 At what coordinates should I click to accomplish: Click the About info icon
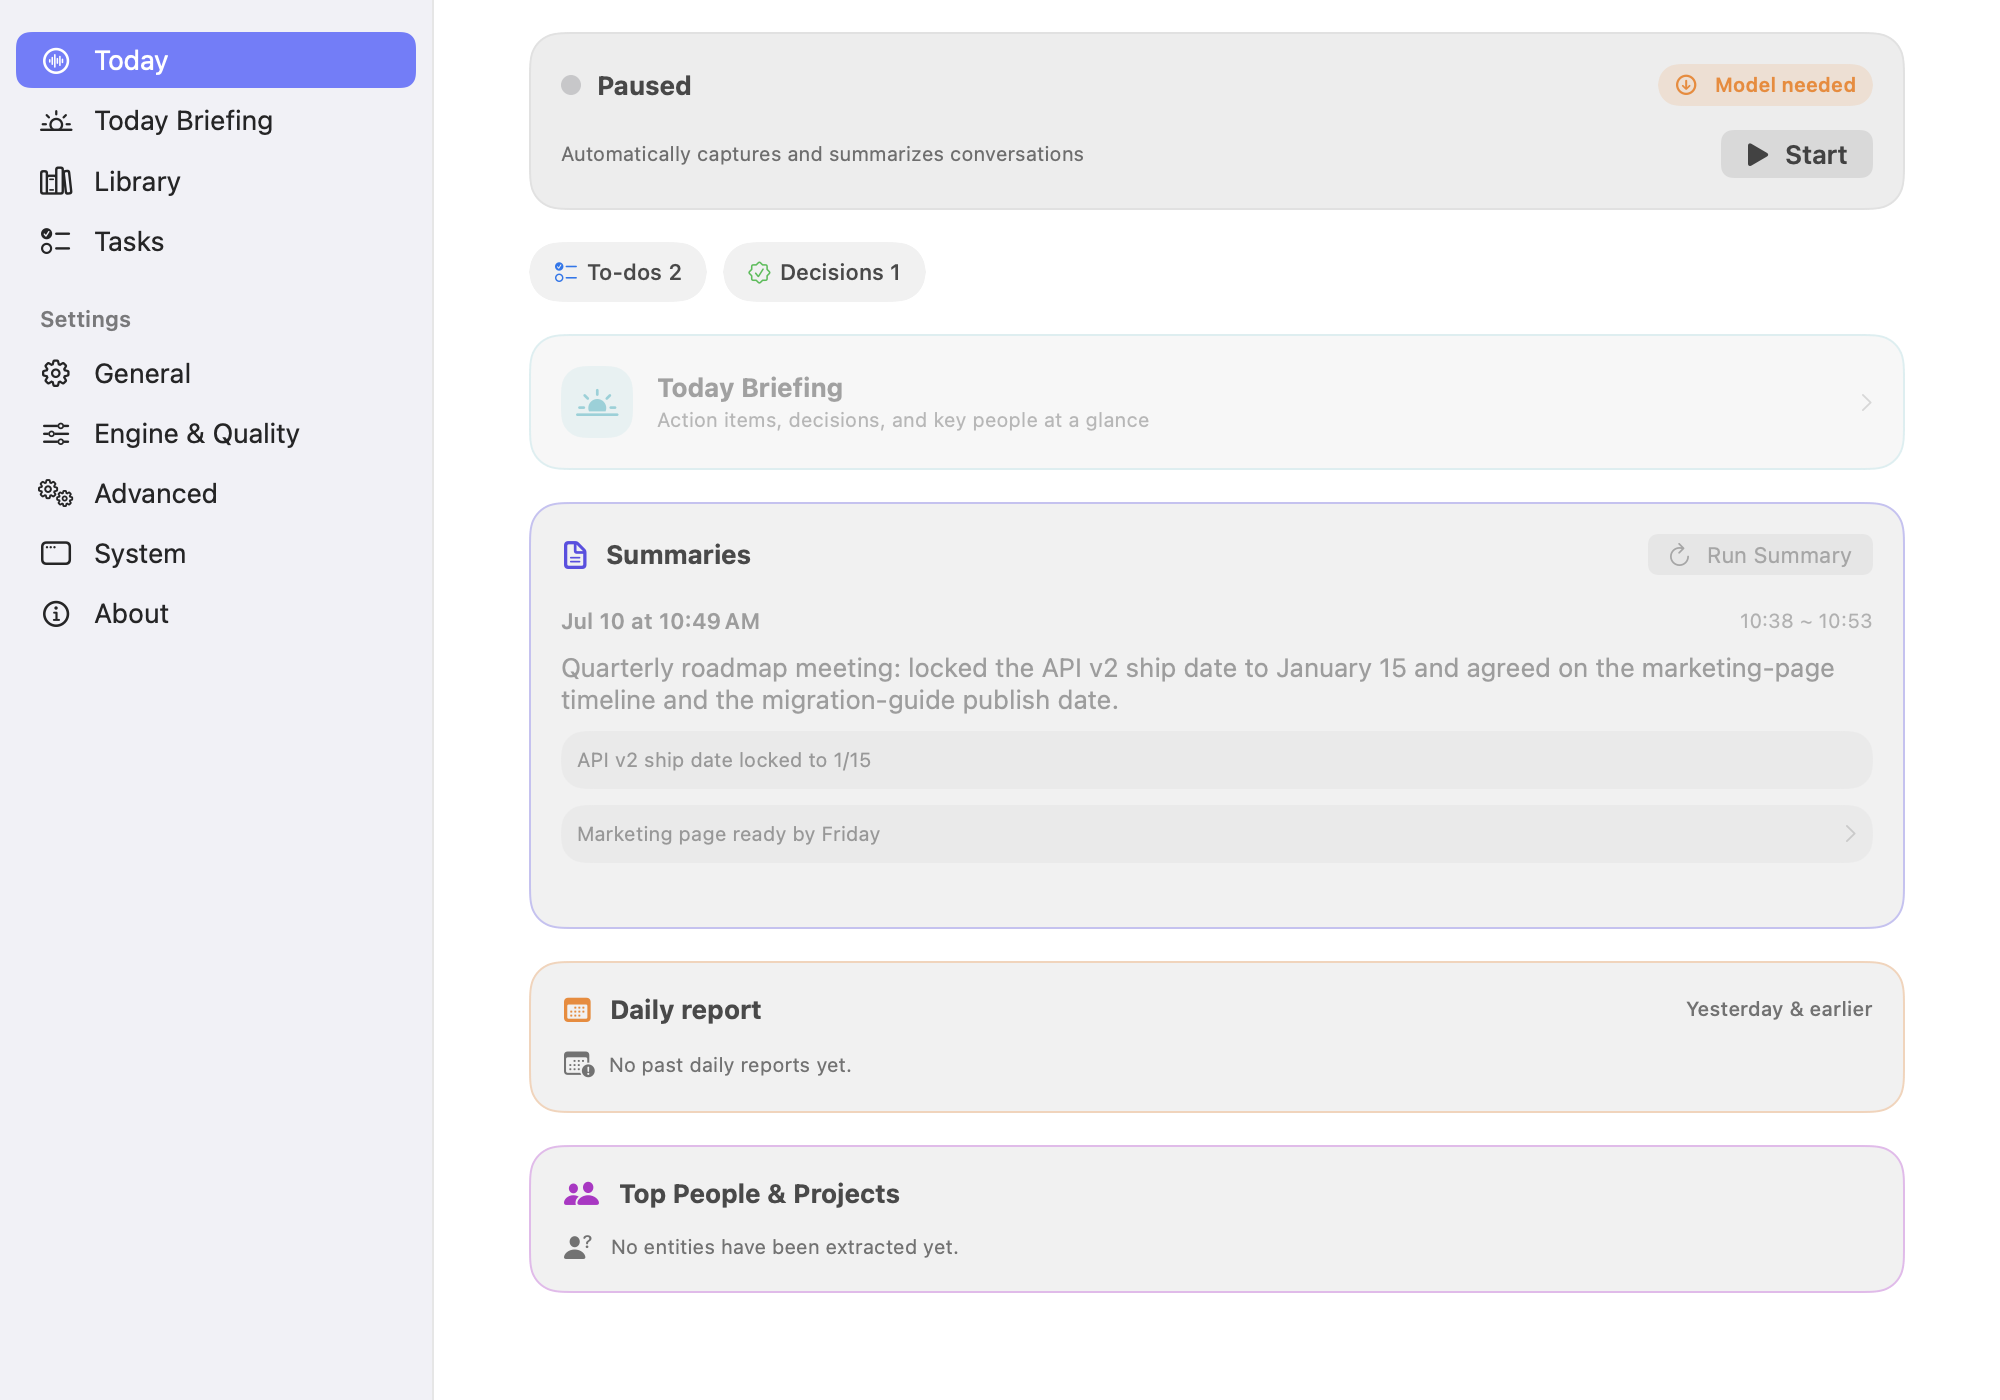coord(56,613)
